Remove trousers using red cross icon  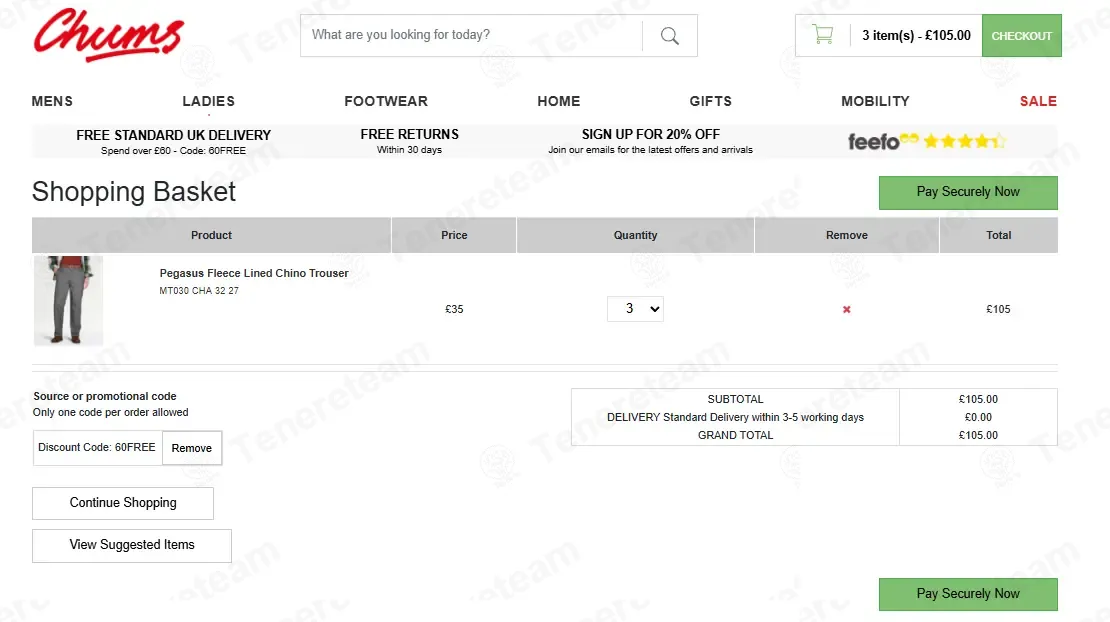pos(847,309)
